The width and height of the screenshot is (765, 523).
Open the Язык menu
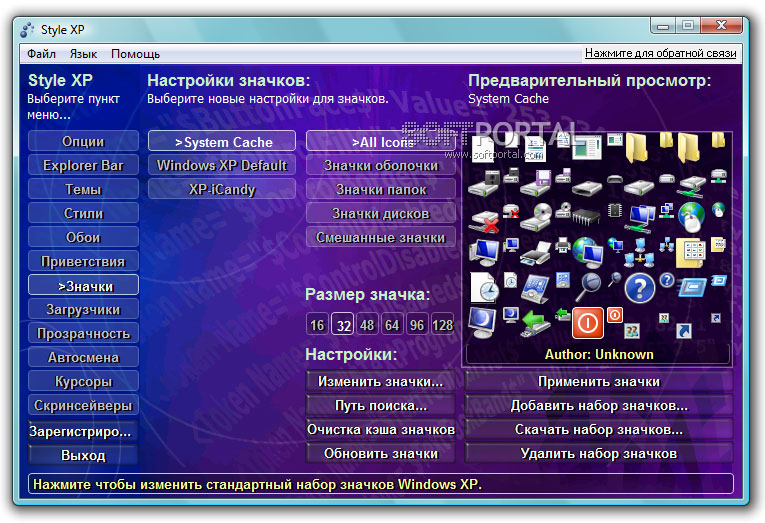(83, 54)
